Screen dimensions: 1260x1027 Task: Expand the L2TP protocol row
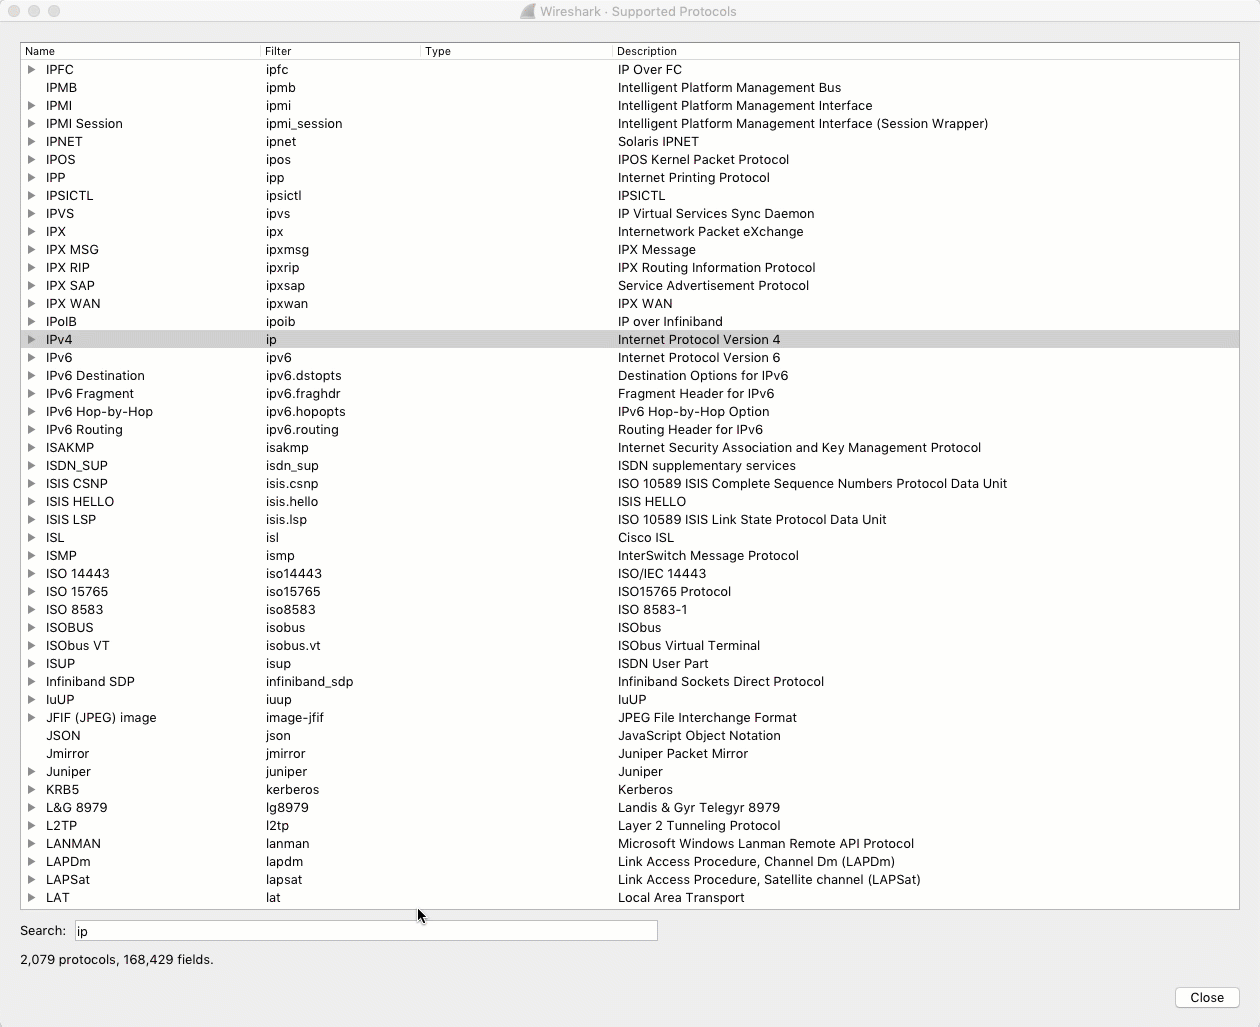[x=32, y=825]
